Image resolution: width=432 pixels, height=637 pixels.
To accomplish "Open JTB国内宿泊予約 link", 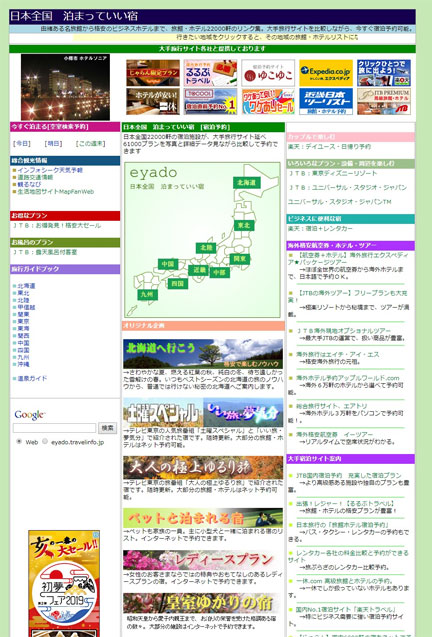I will tap(348, 475).
